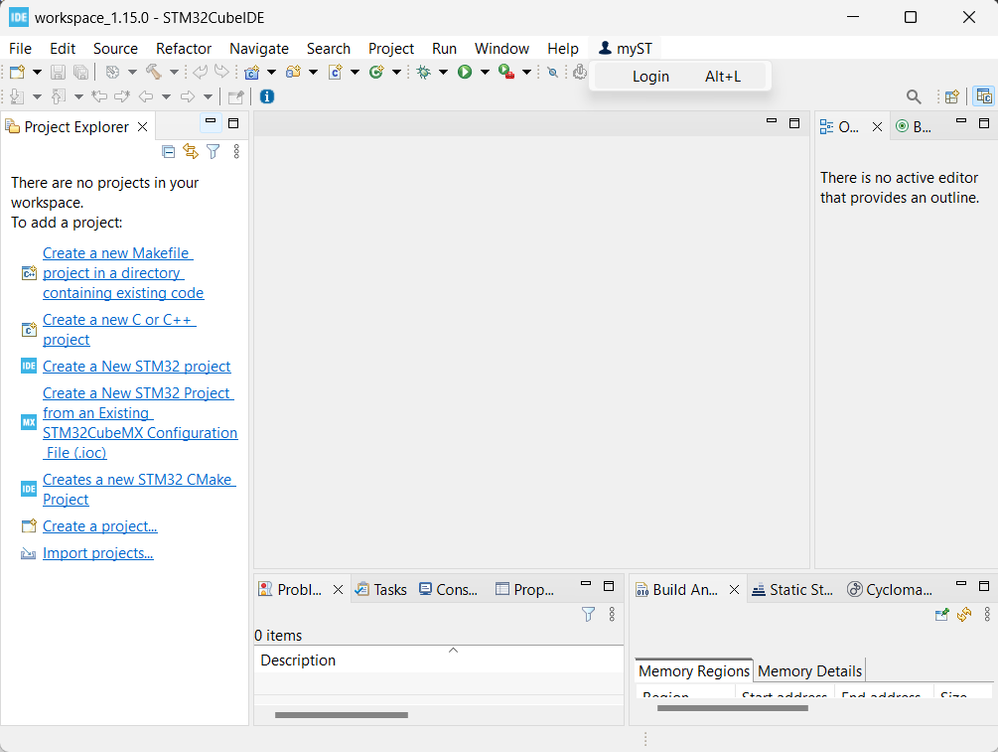Open the Properties tab

click(525, 590)
